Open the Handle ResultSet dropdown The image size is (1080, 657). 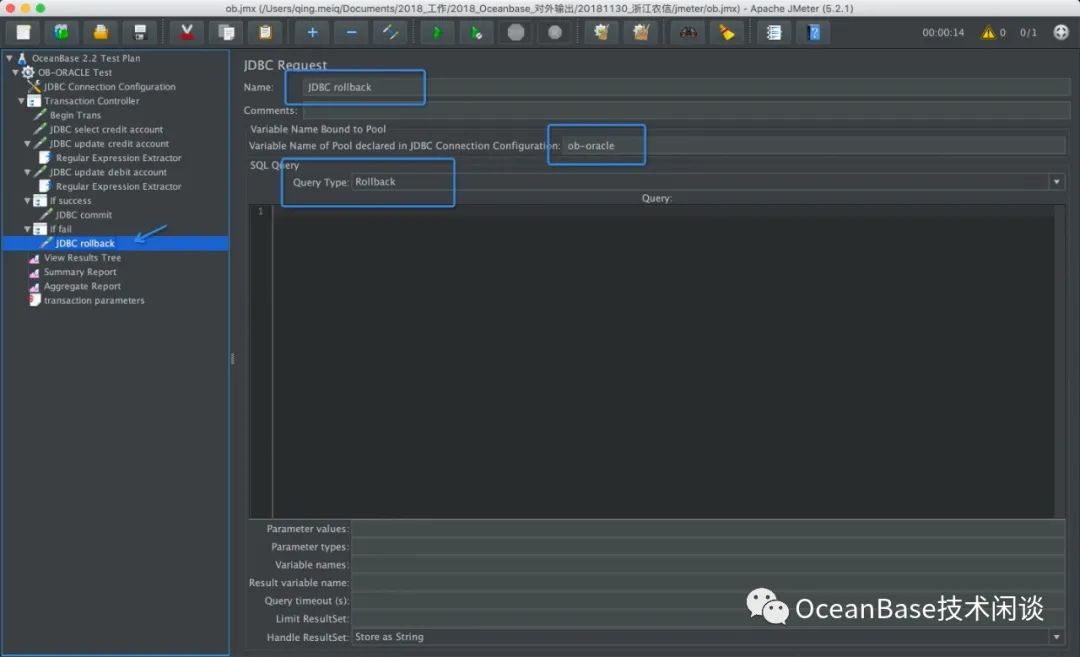[x=1056, y=637]
